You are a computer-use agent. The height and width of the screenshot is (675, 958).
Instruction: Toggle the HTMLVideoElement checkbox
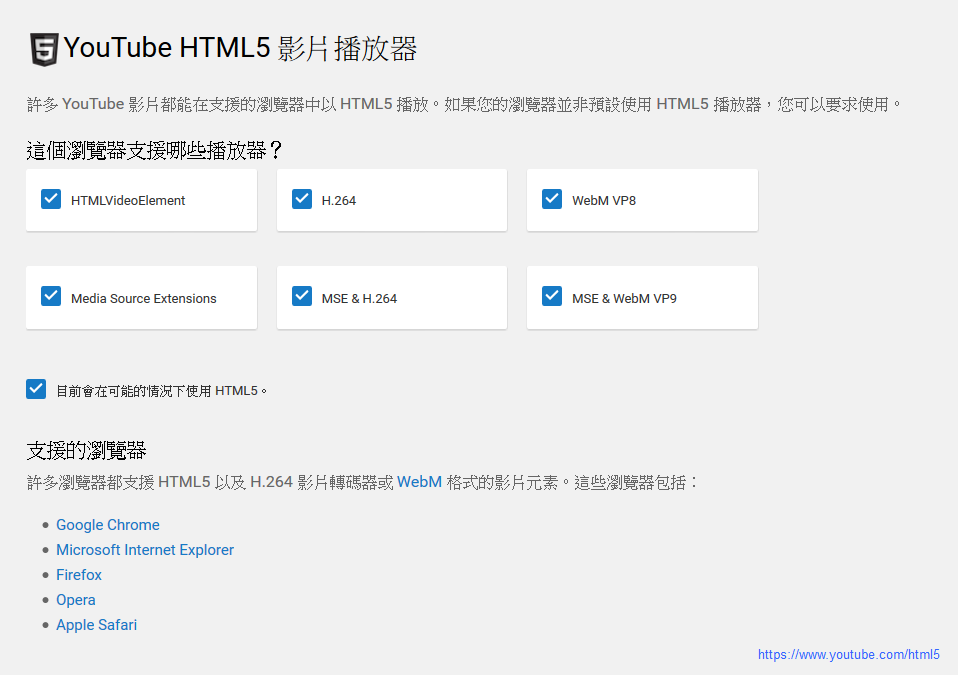point(51,199)
